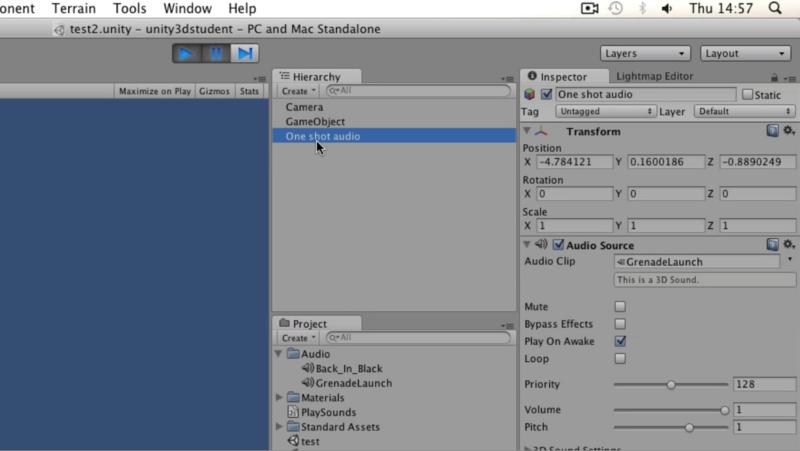Open the Inspector panel options menu icon
Viewport: 800px width, 451px height.
(790, 79)
